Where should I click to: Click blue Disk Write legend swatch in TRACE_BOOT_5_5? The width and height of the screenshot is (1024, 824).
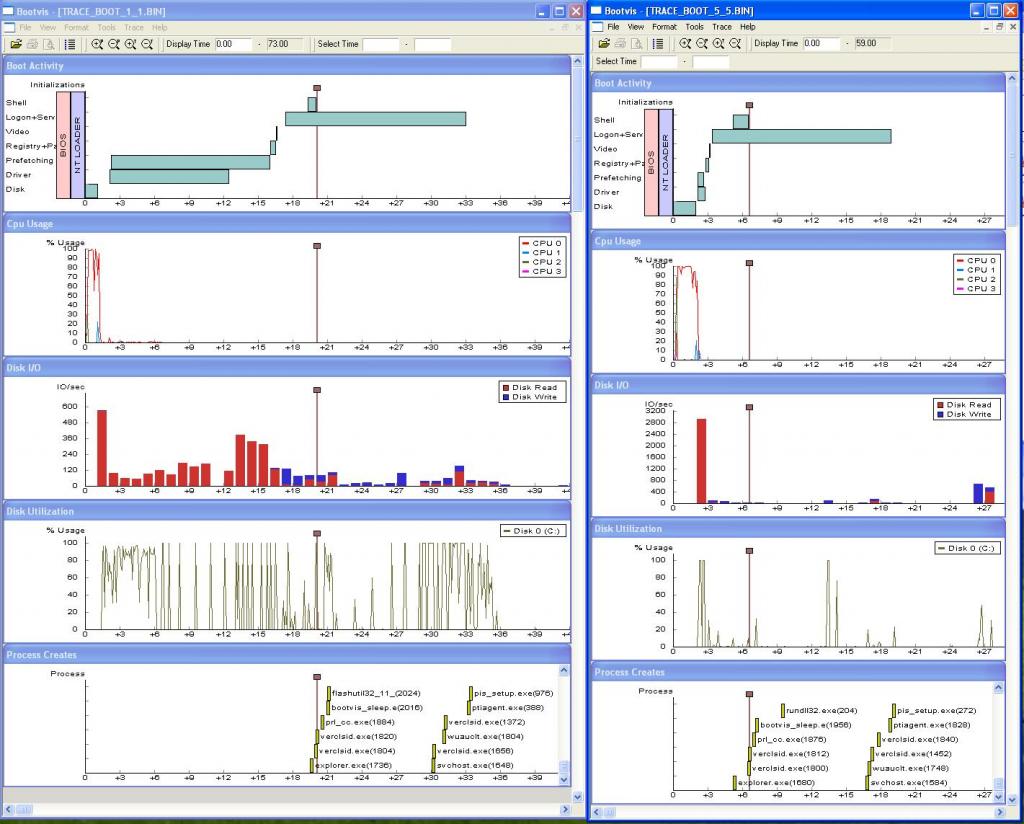tap(940, 414)
